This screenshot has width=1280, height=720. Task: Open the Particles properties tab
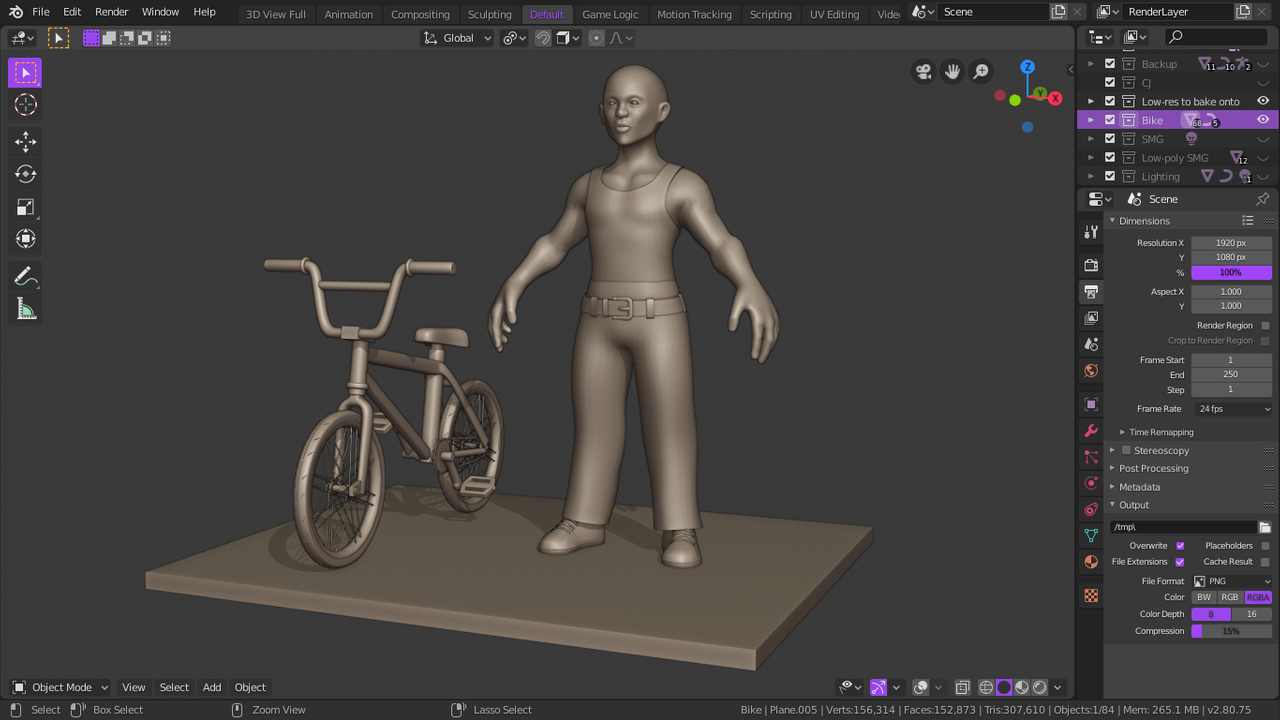[1091, 457]
